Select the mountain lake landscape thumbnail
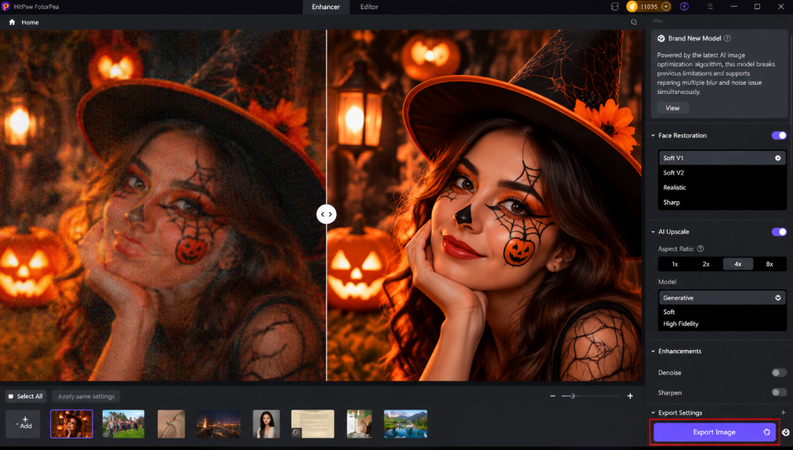The height and width of the screenshot is (450, 793). coord(406,424)
